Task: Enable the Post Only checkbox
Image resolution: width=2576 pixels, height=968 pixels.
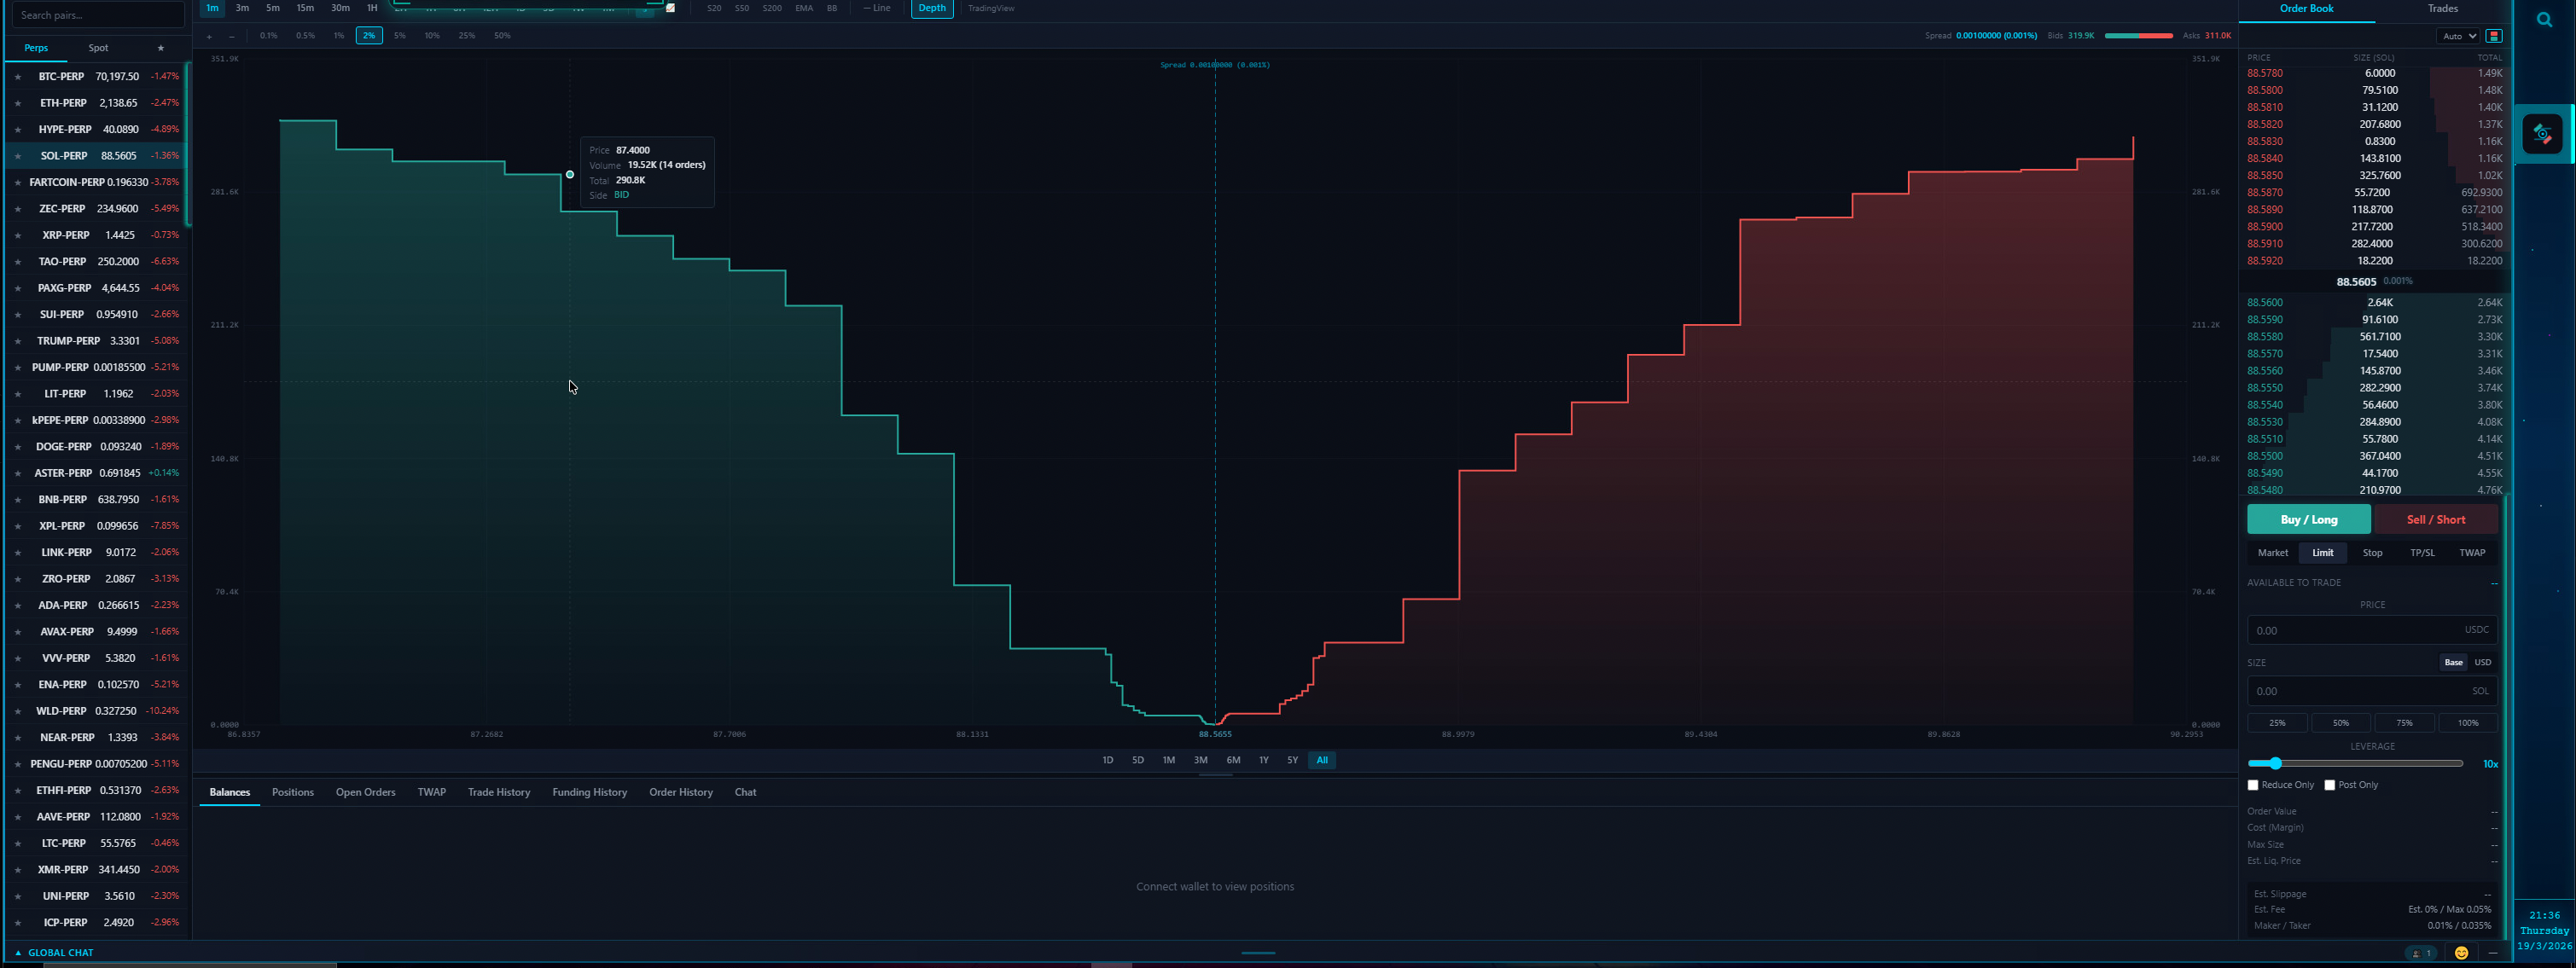Action: tap(2329, 785)
